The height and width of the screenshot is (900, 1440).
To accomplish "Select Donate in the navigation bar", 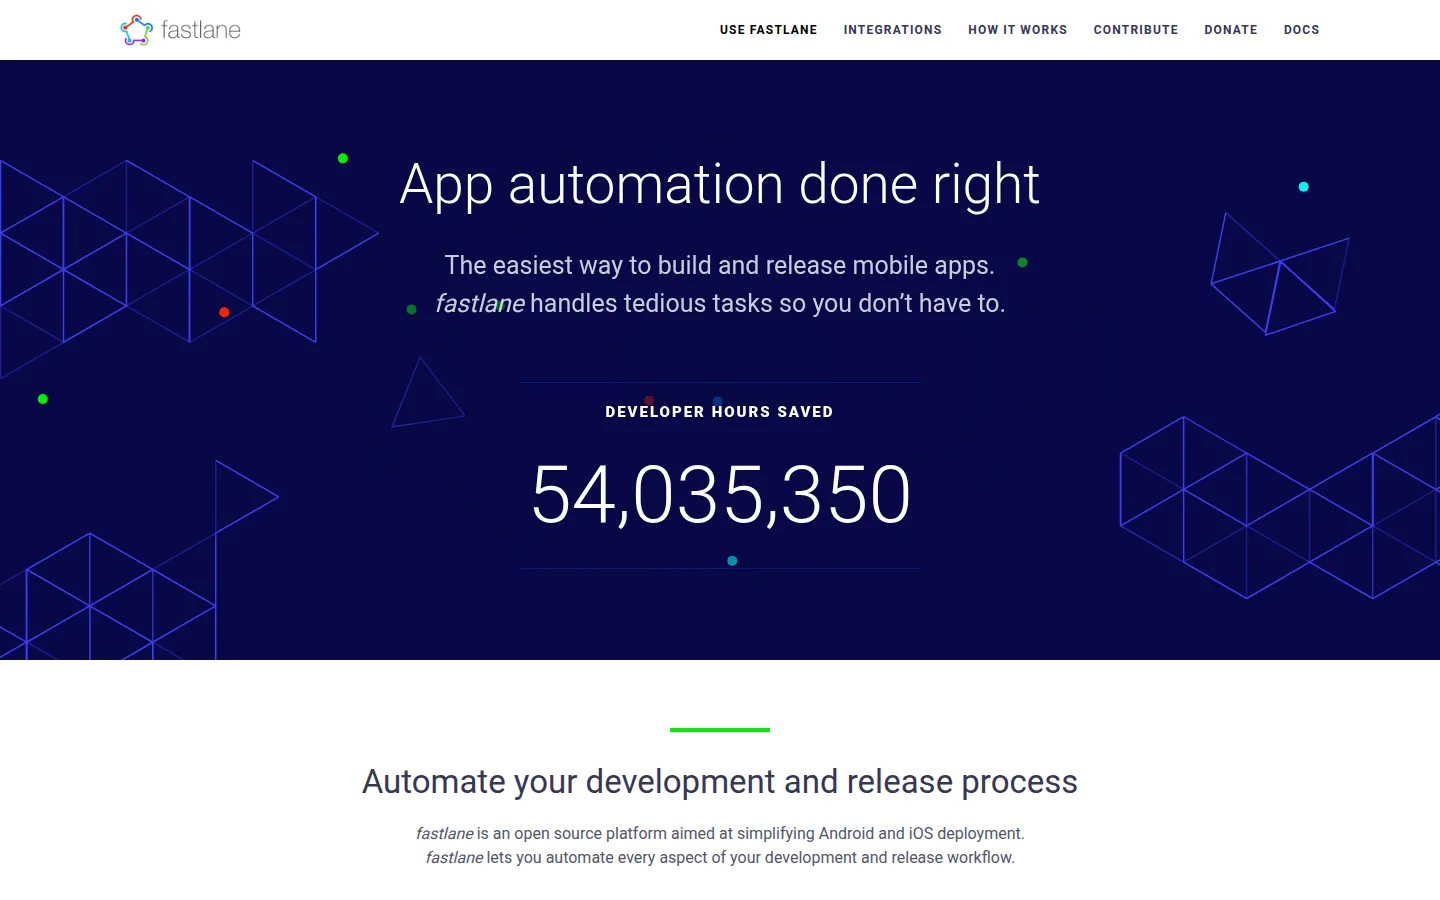I will 1230,30.
